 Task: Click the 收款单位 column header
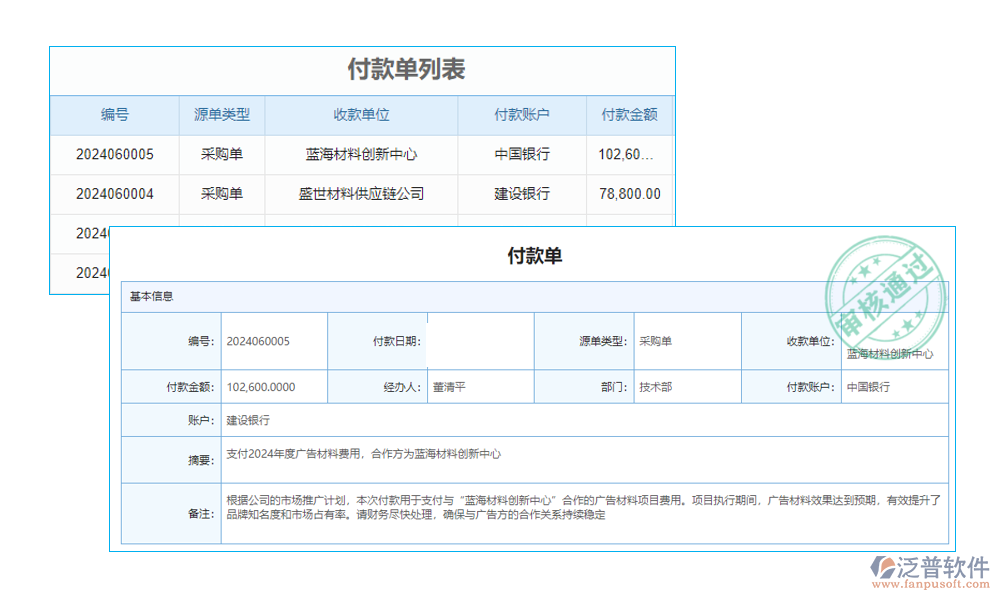pos(360,114)
